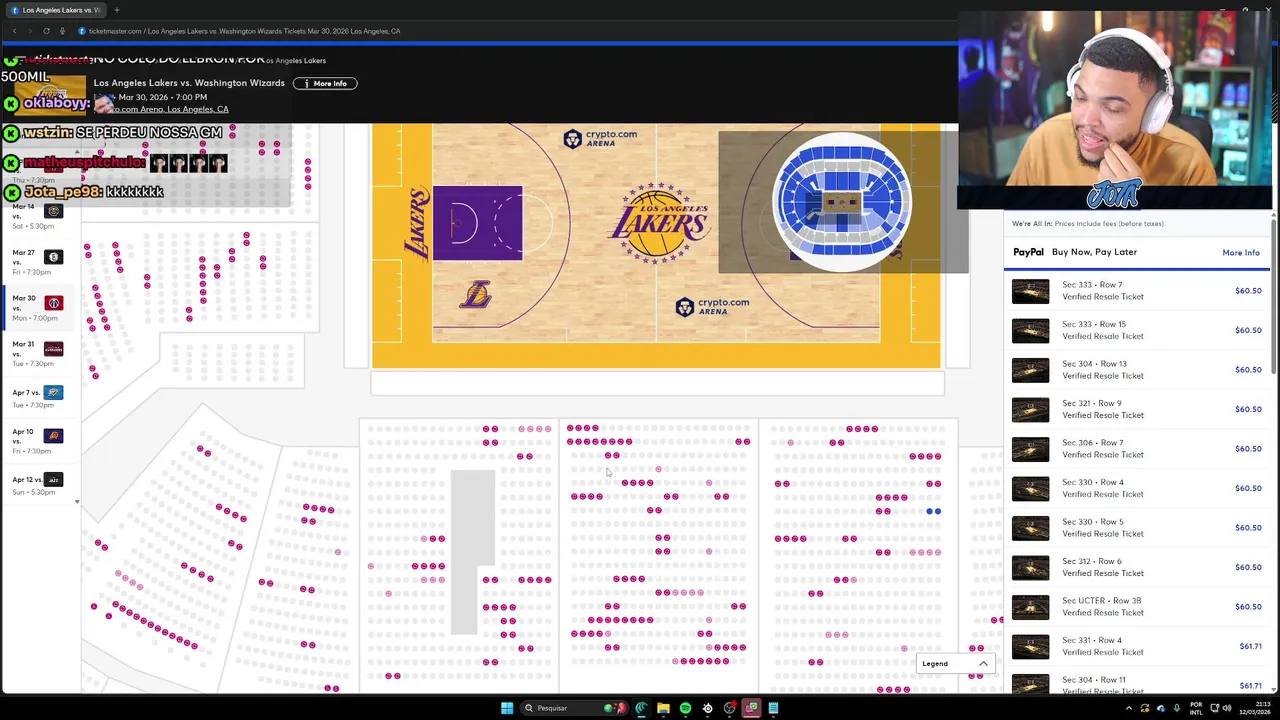Switch the POR INTL keyboard language

point(1196,708)
